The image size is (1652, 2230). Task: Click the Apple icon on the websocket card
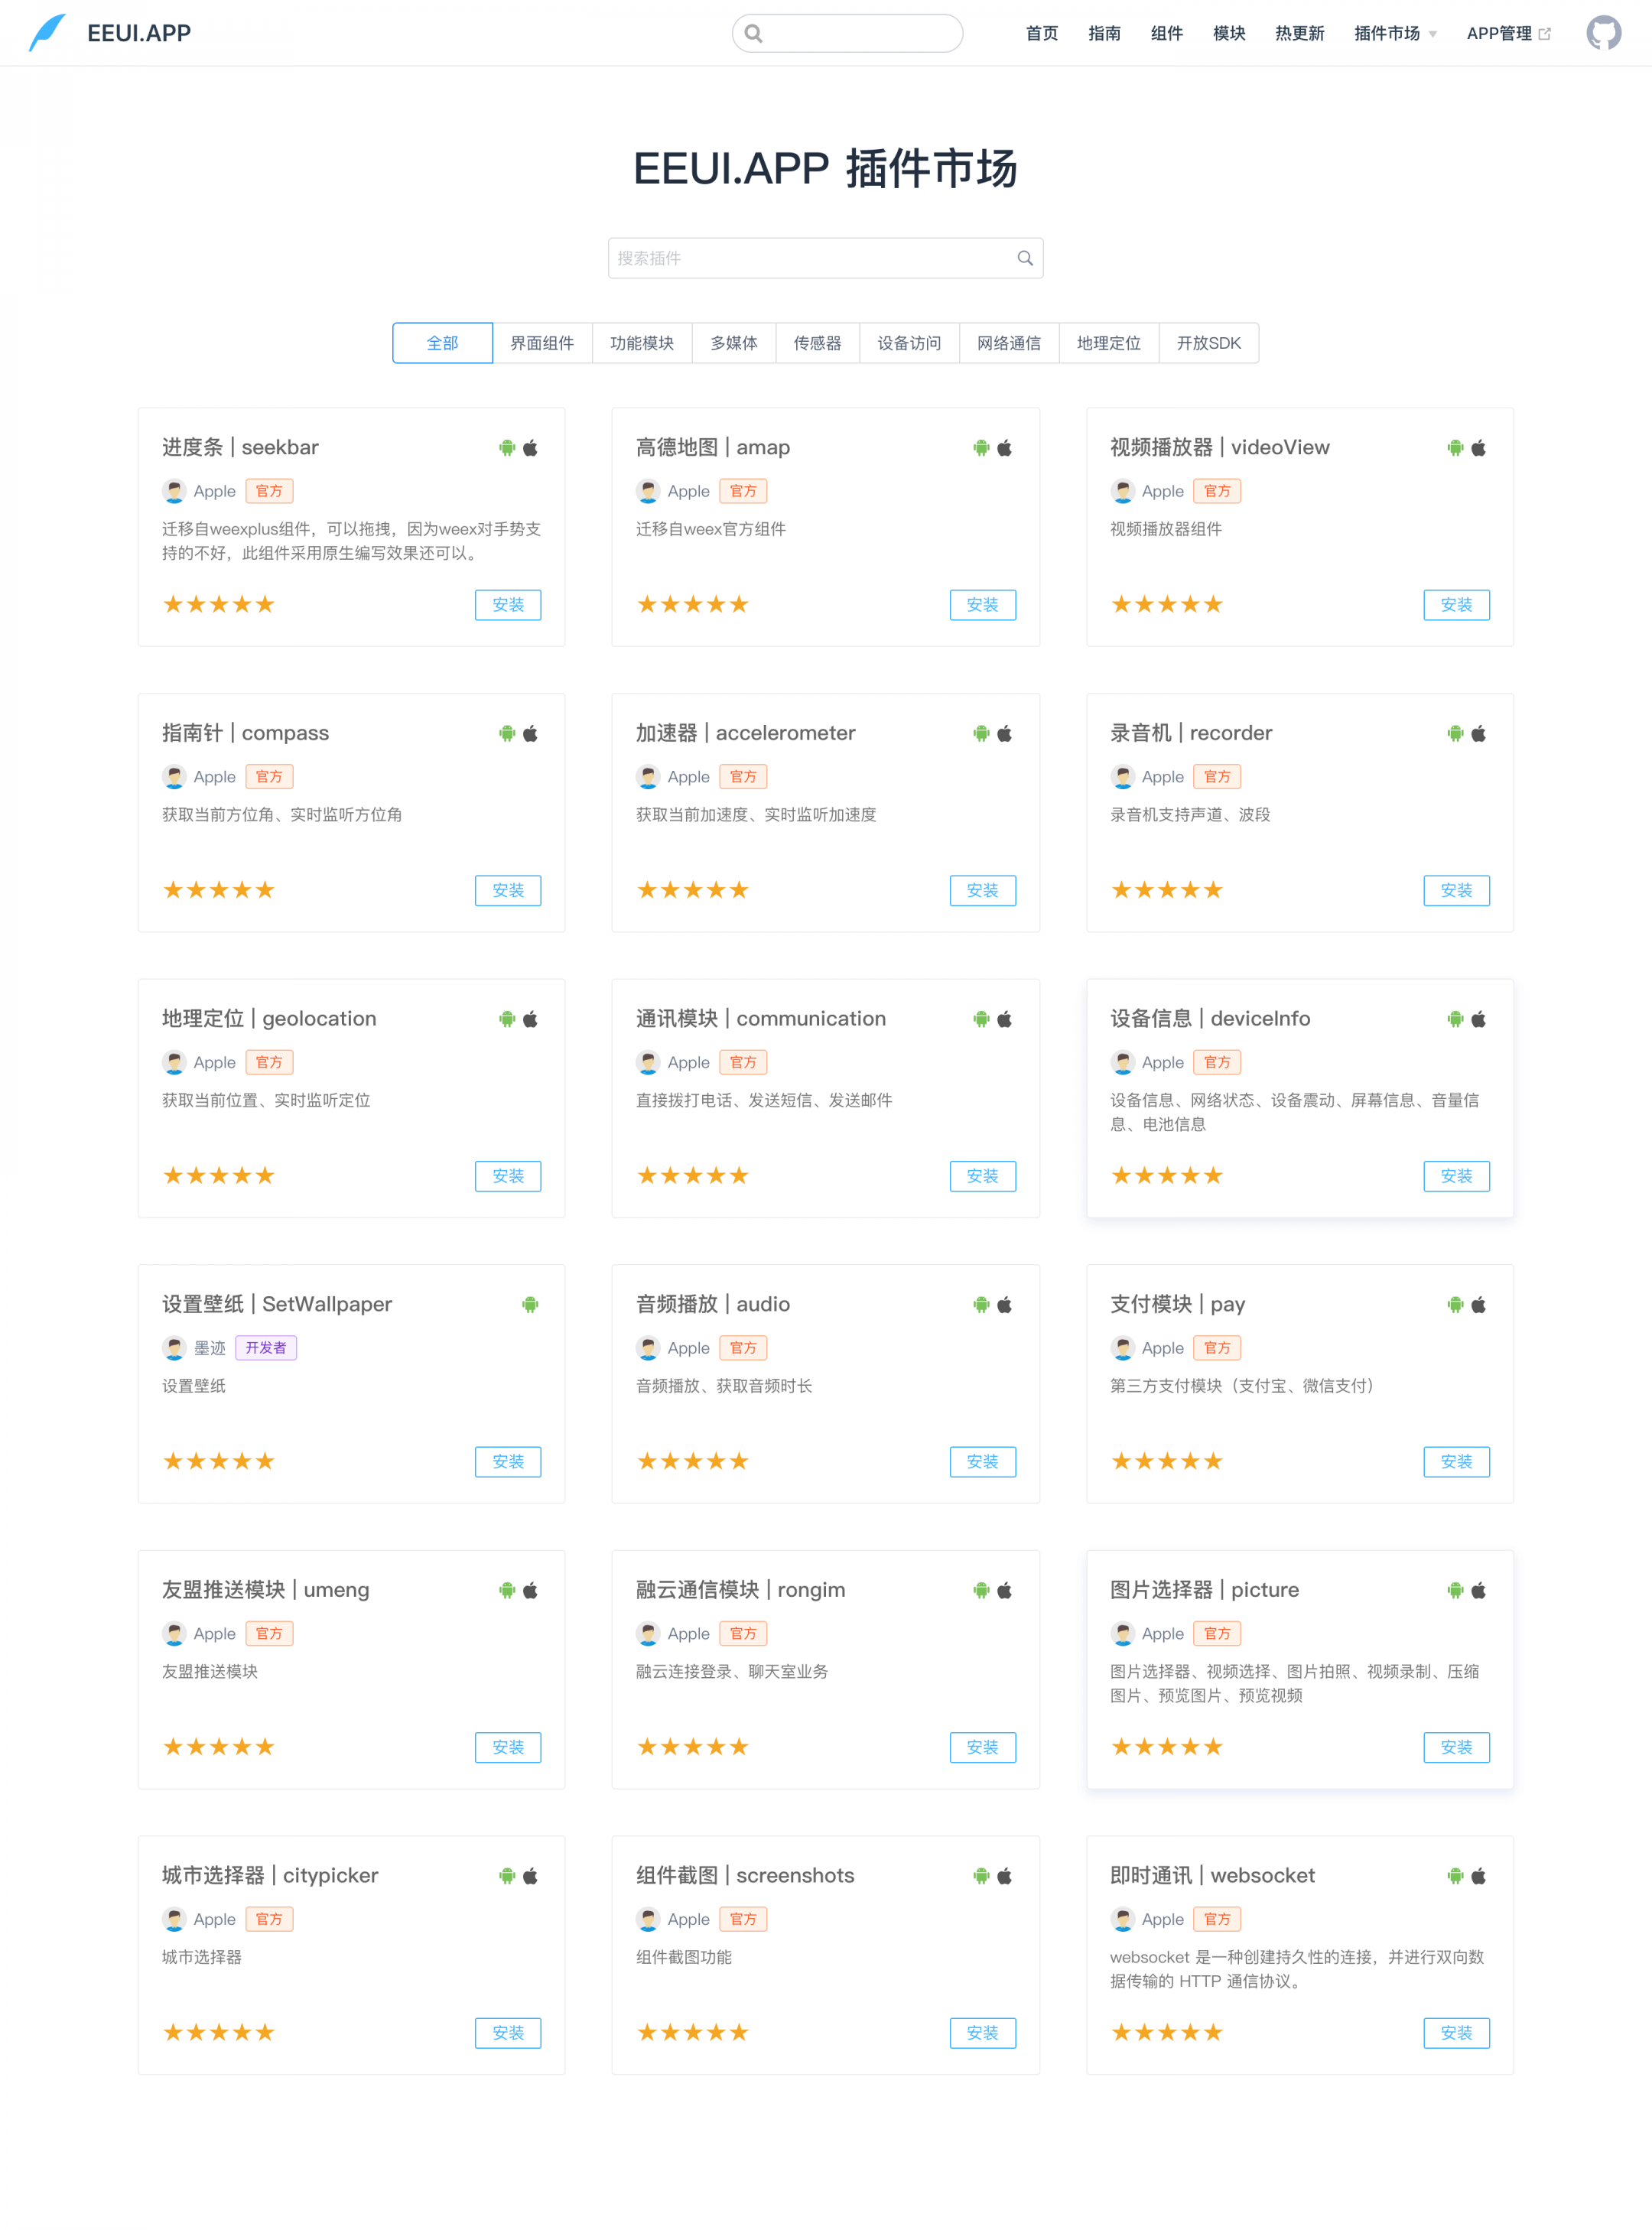(1478, 1876)
